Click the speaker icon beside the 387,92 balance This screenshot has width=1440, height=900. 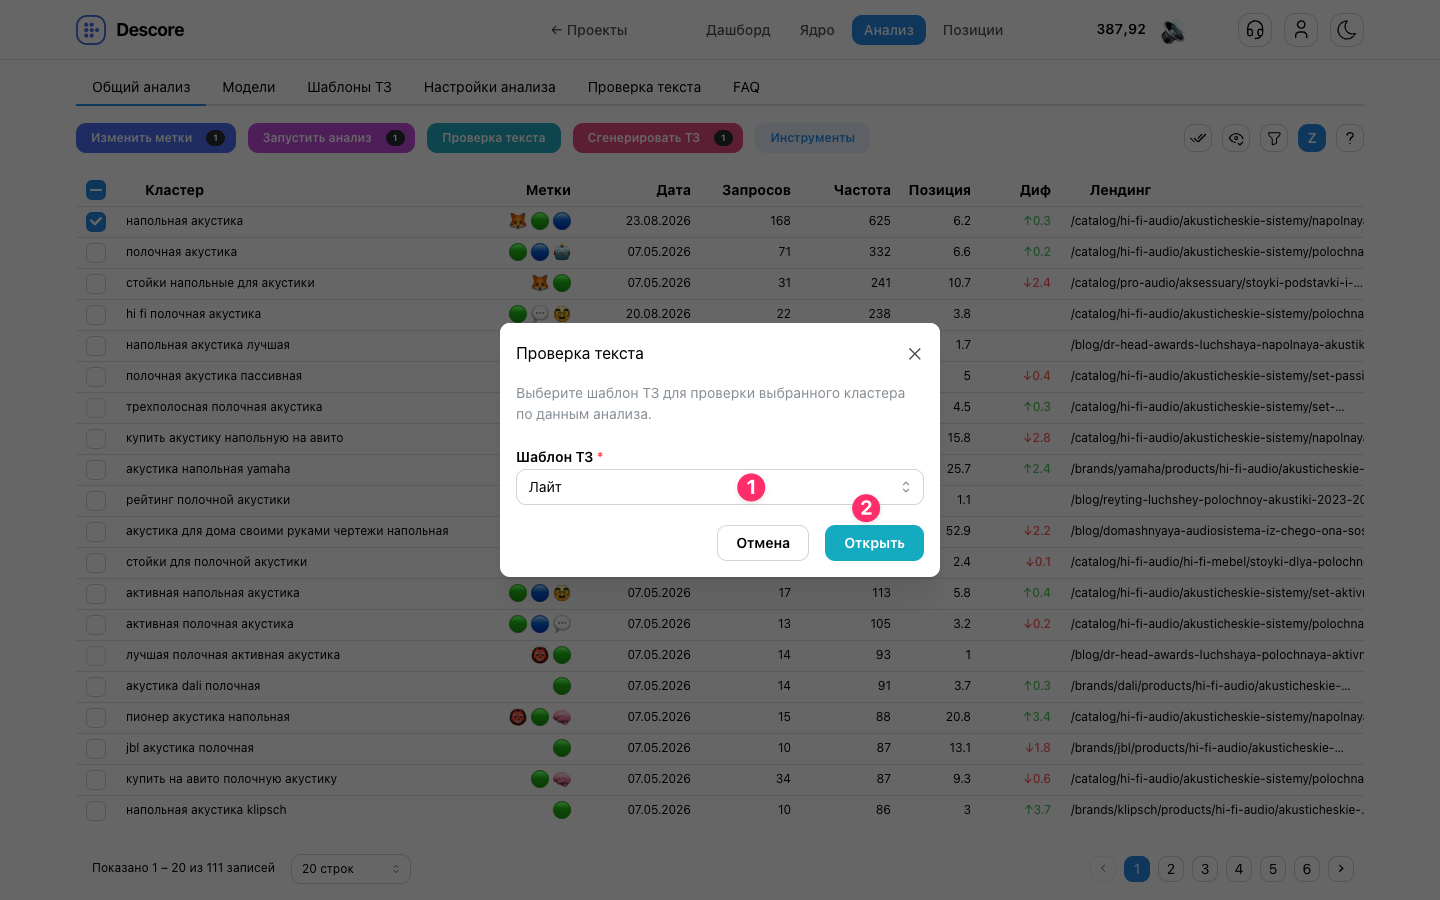(x=1173, y=31)
